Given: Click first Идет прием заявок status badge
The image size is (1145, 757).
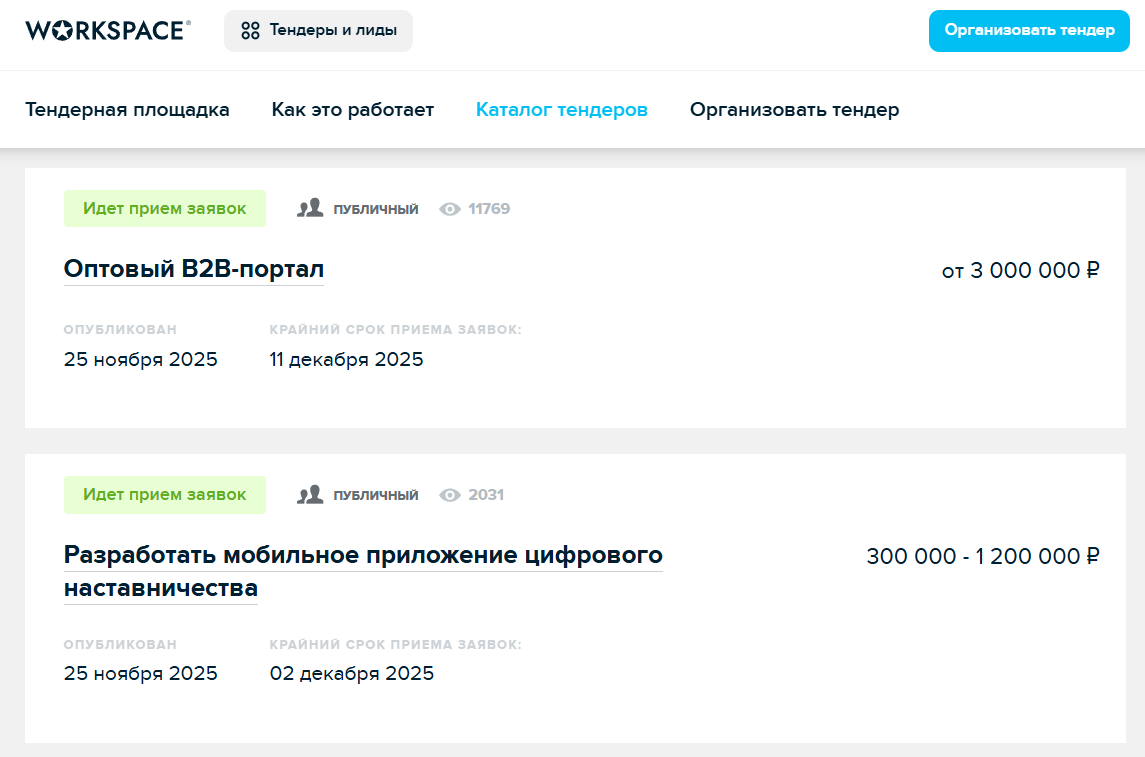Looking at the screenshot, I should (x=165, y=209).
